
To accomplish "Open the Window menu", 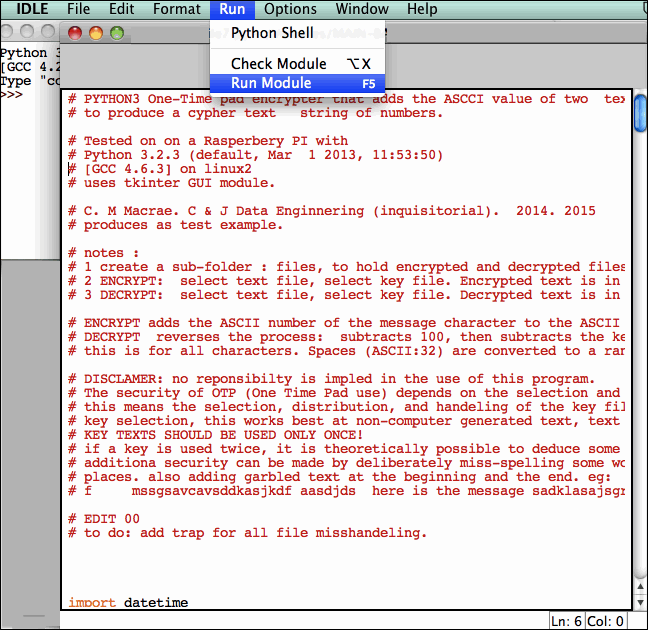I will point(362,9).
